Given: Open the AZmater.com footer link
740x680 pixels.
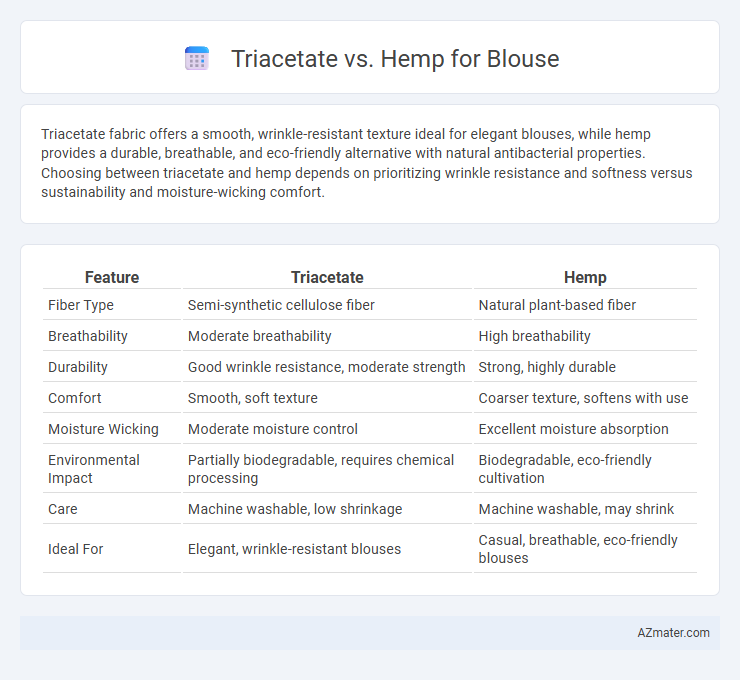Looking at the screenshot, I should click(673, 633).
